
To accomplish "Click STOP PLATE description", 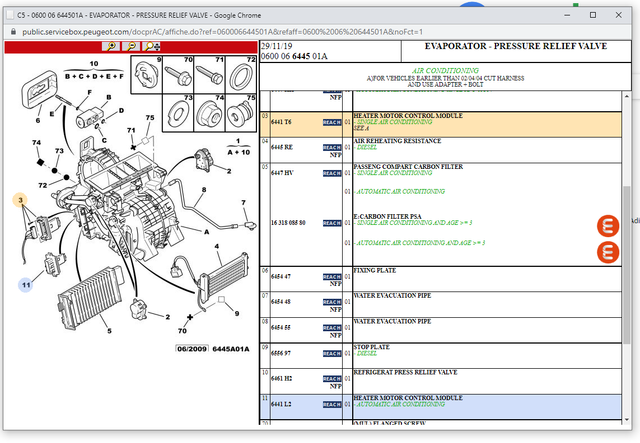I will [371, 347].
